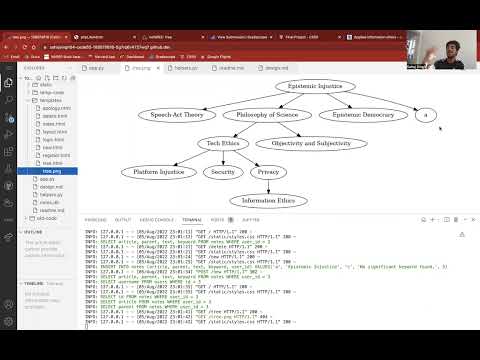Open the Extensions view

tap(8, 152)
